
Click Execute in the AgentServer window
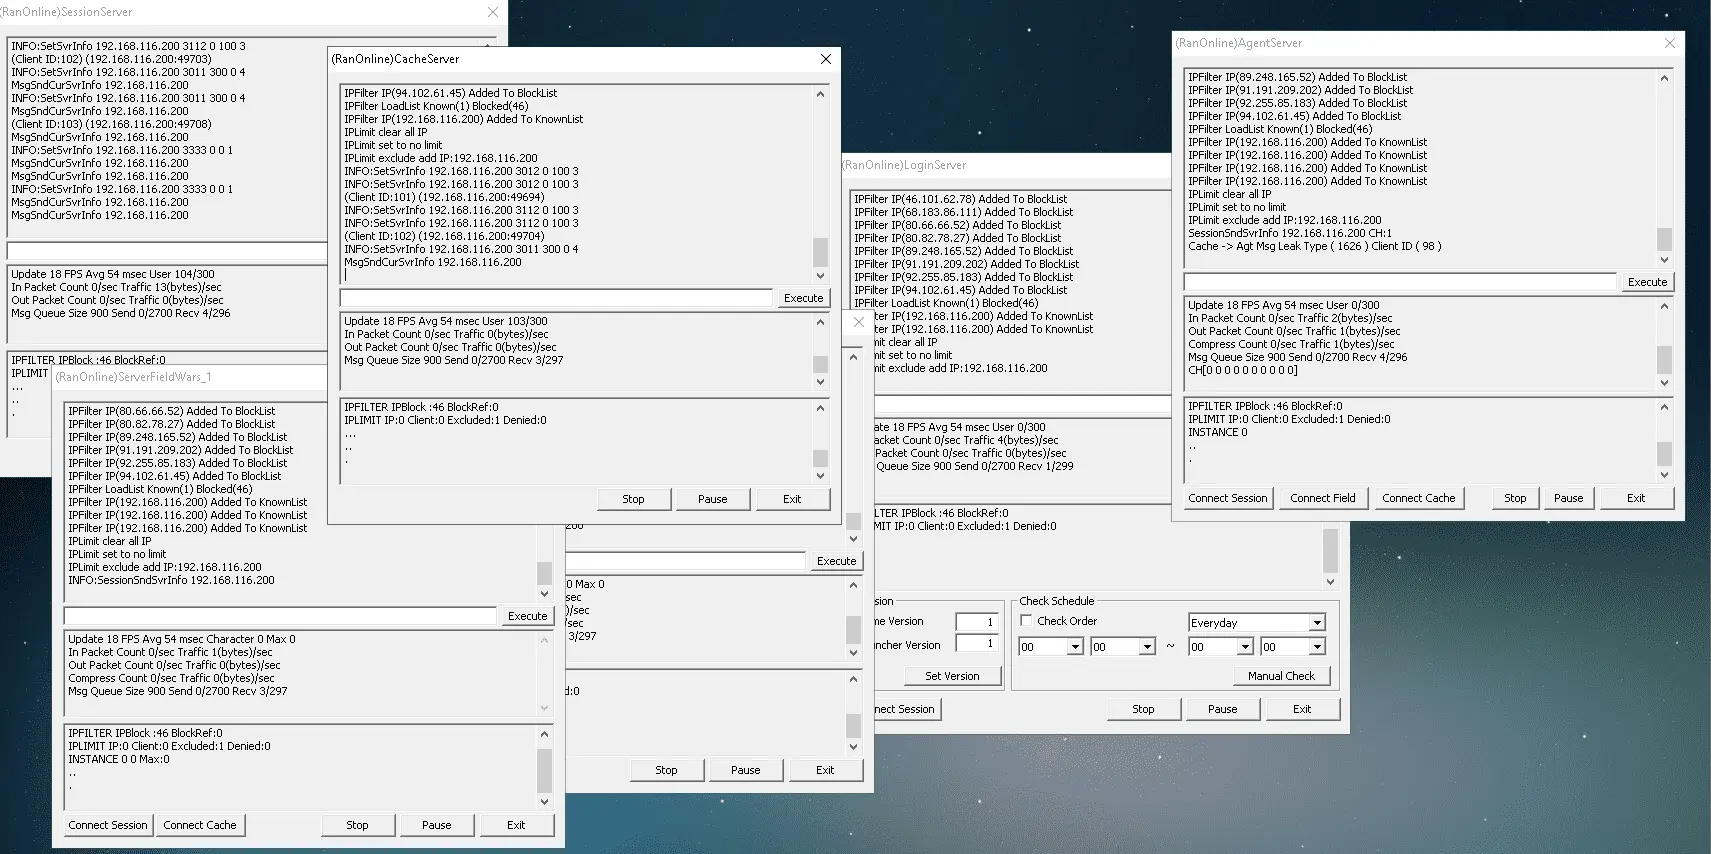(1647, 282)
